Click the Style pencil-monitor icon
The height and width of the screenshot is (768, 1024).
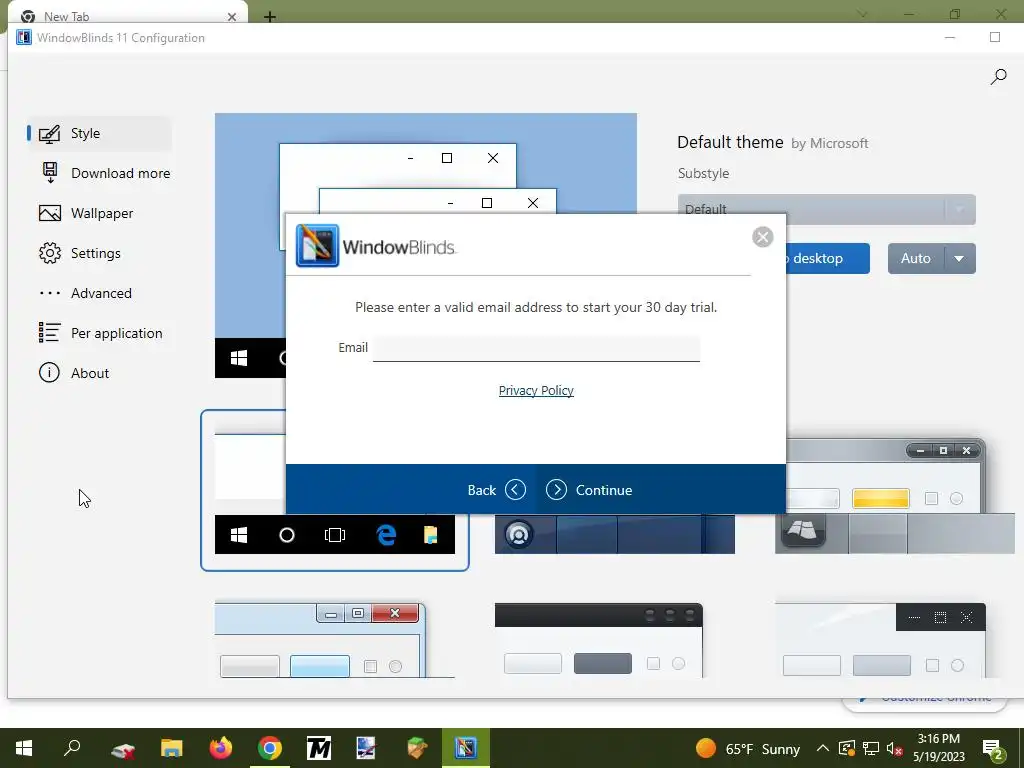coord(50,134)
